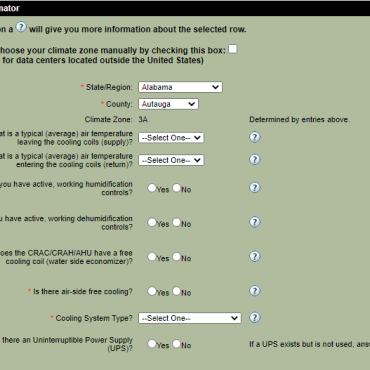Click the help icon in the top instruction line

[x=21, y=27]
